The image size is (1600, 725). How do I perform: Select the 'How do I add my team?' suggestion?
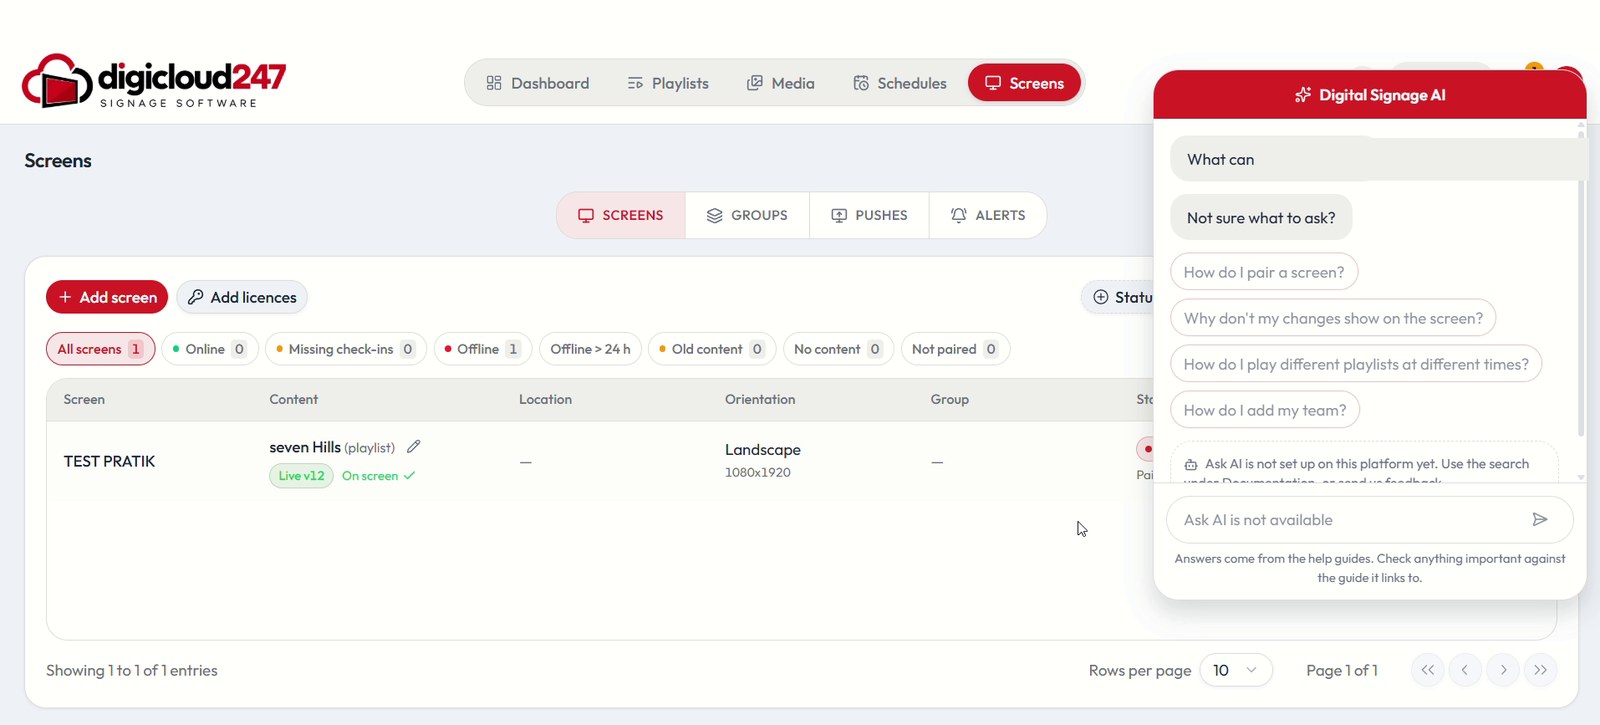point(1265,410)
